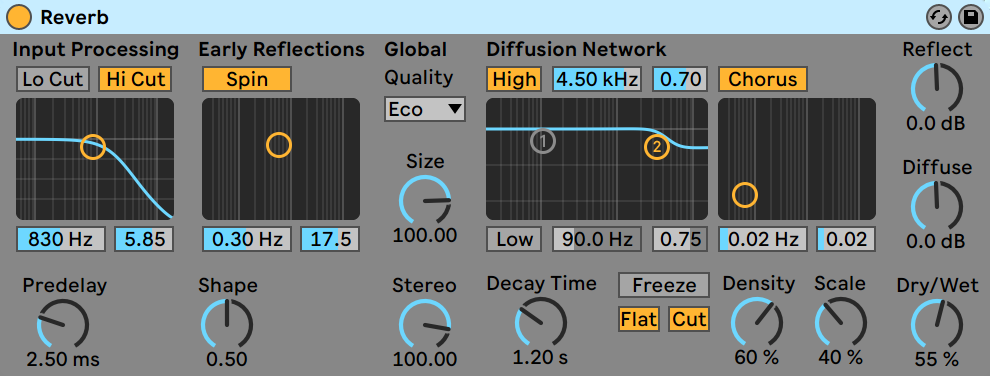Enable the Low shelf filter
The height and width of the screenshot is (376, 990).
pyautogui.click(x=514, y=239)
